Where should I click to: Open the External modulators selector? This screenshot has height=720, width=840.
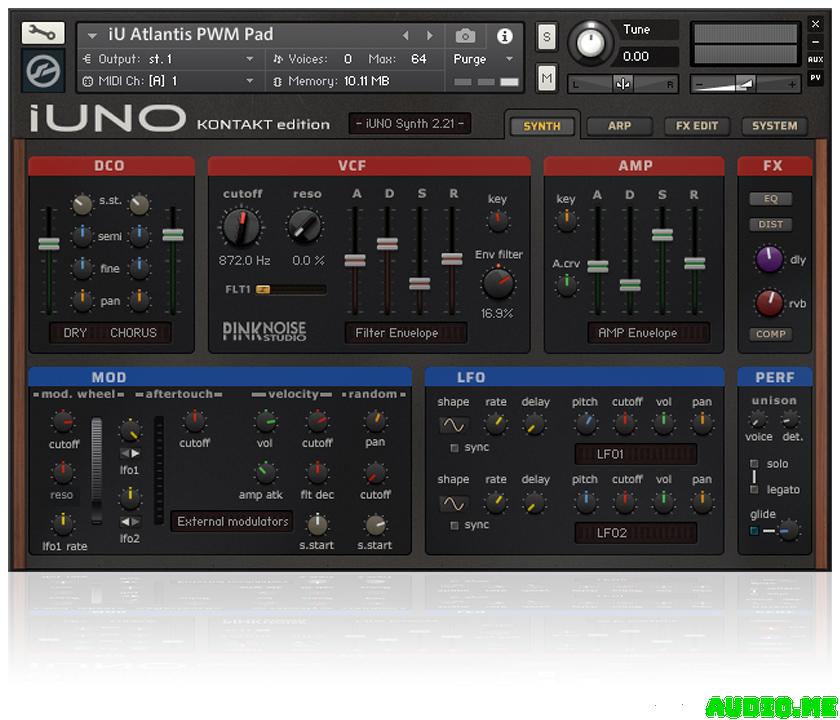tap(232, 521)
